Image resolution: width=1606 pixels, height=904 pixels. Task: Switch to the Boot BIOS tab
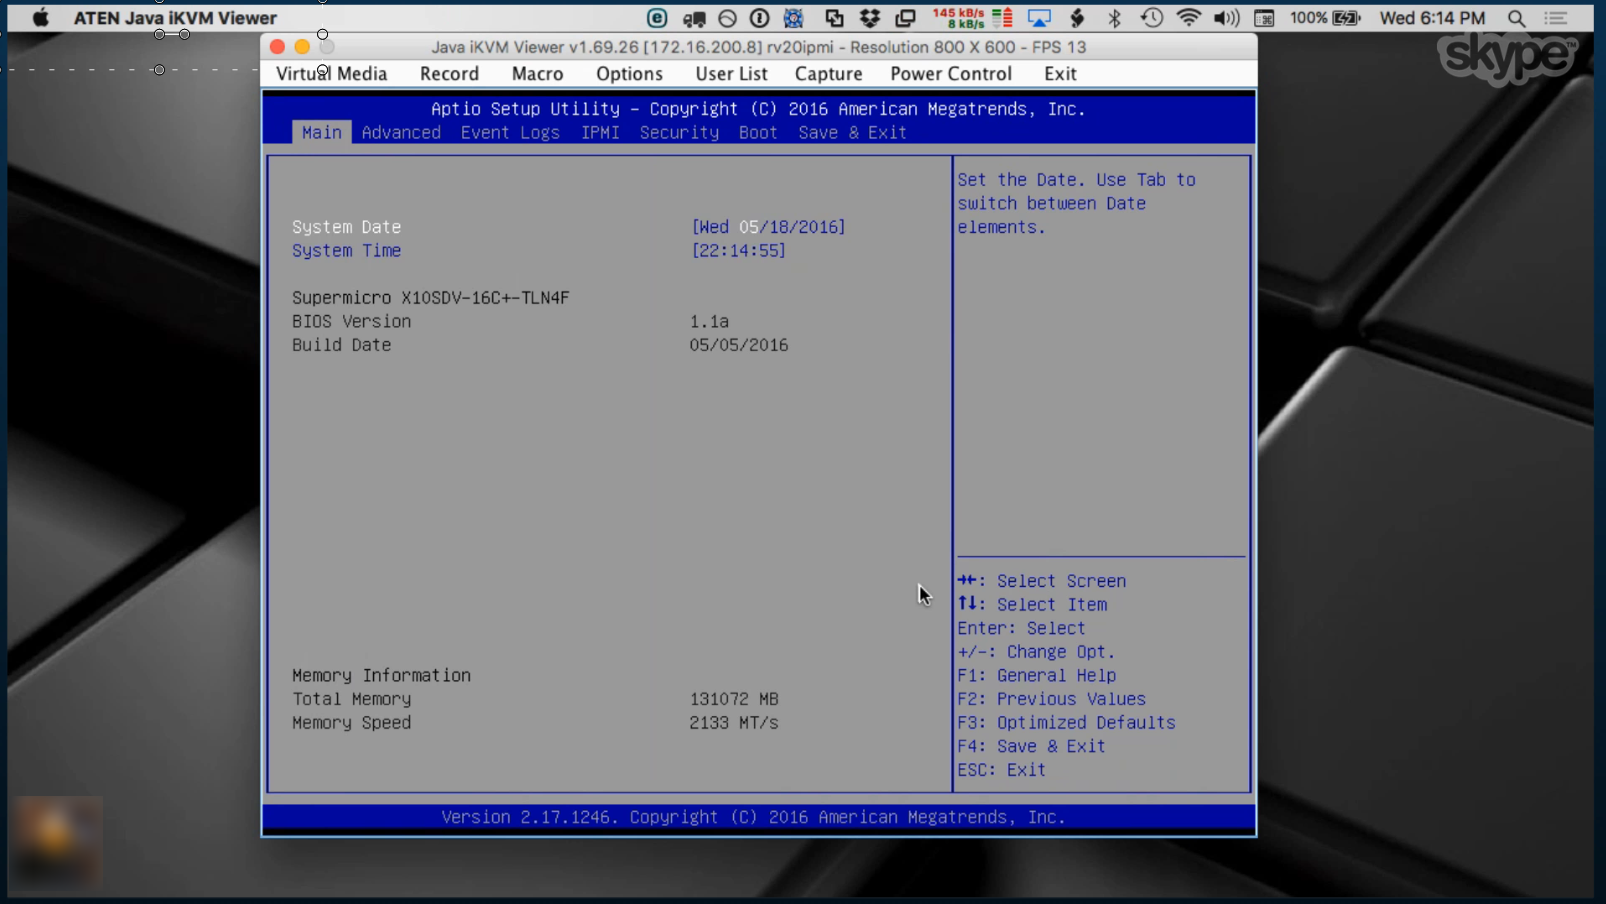pyautogui.click(x=758, y=132)
